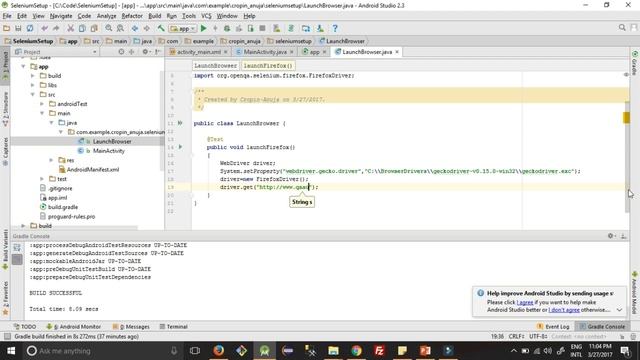Select MainActivity in the project tree
This screenshot has width=640, height=360.
[108, 151]
